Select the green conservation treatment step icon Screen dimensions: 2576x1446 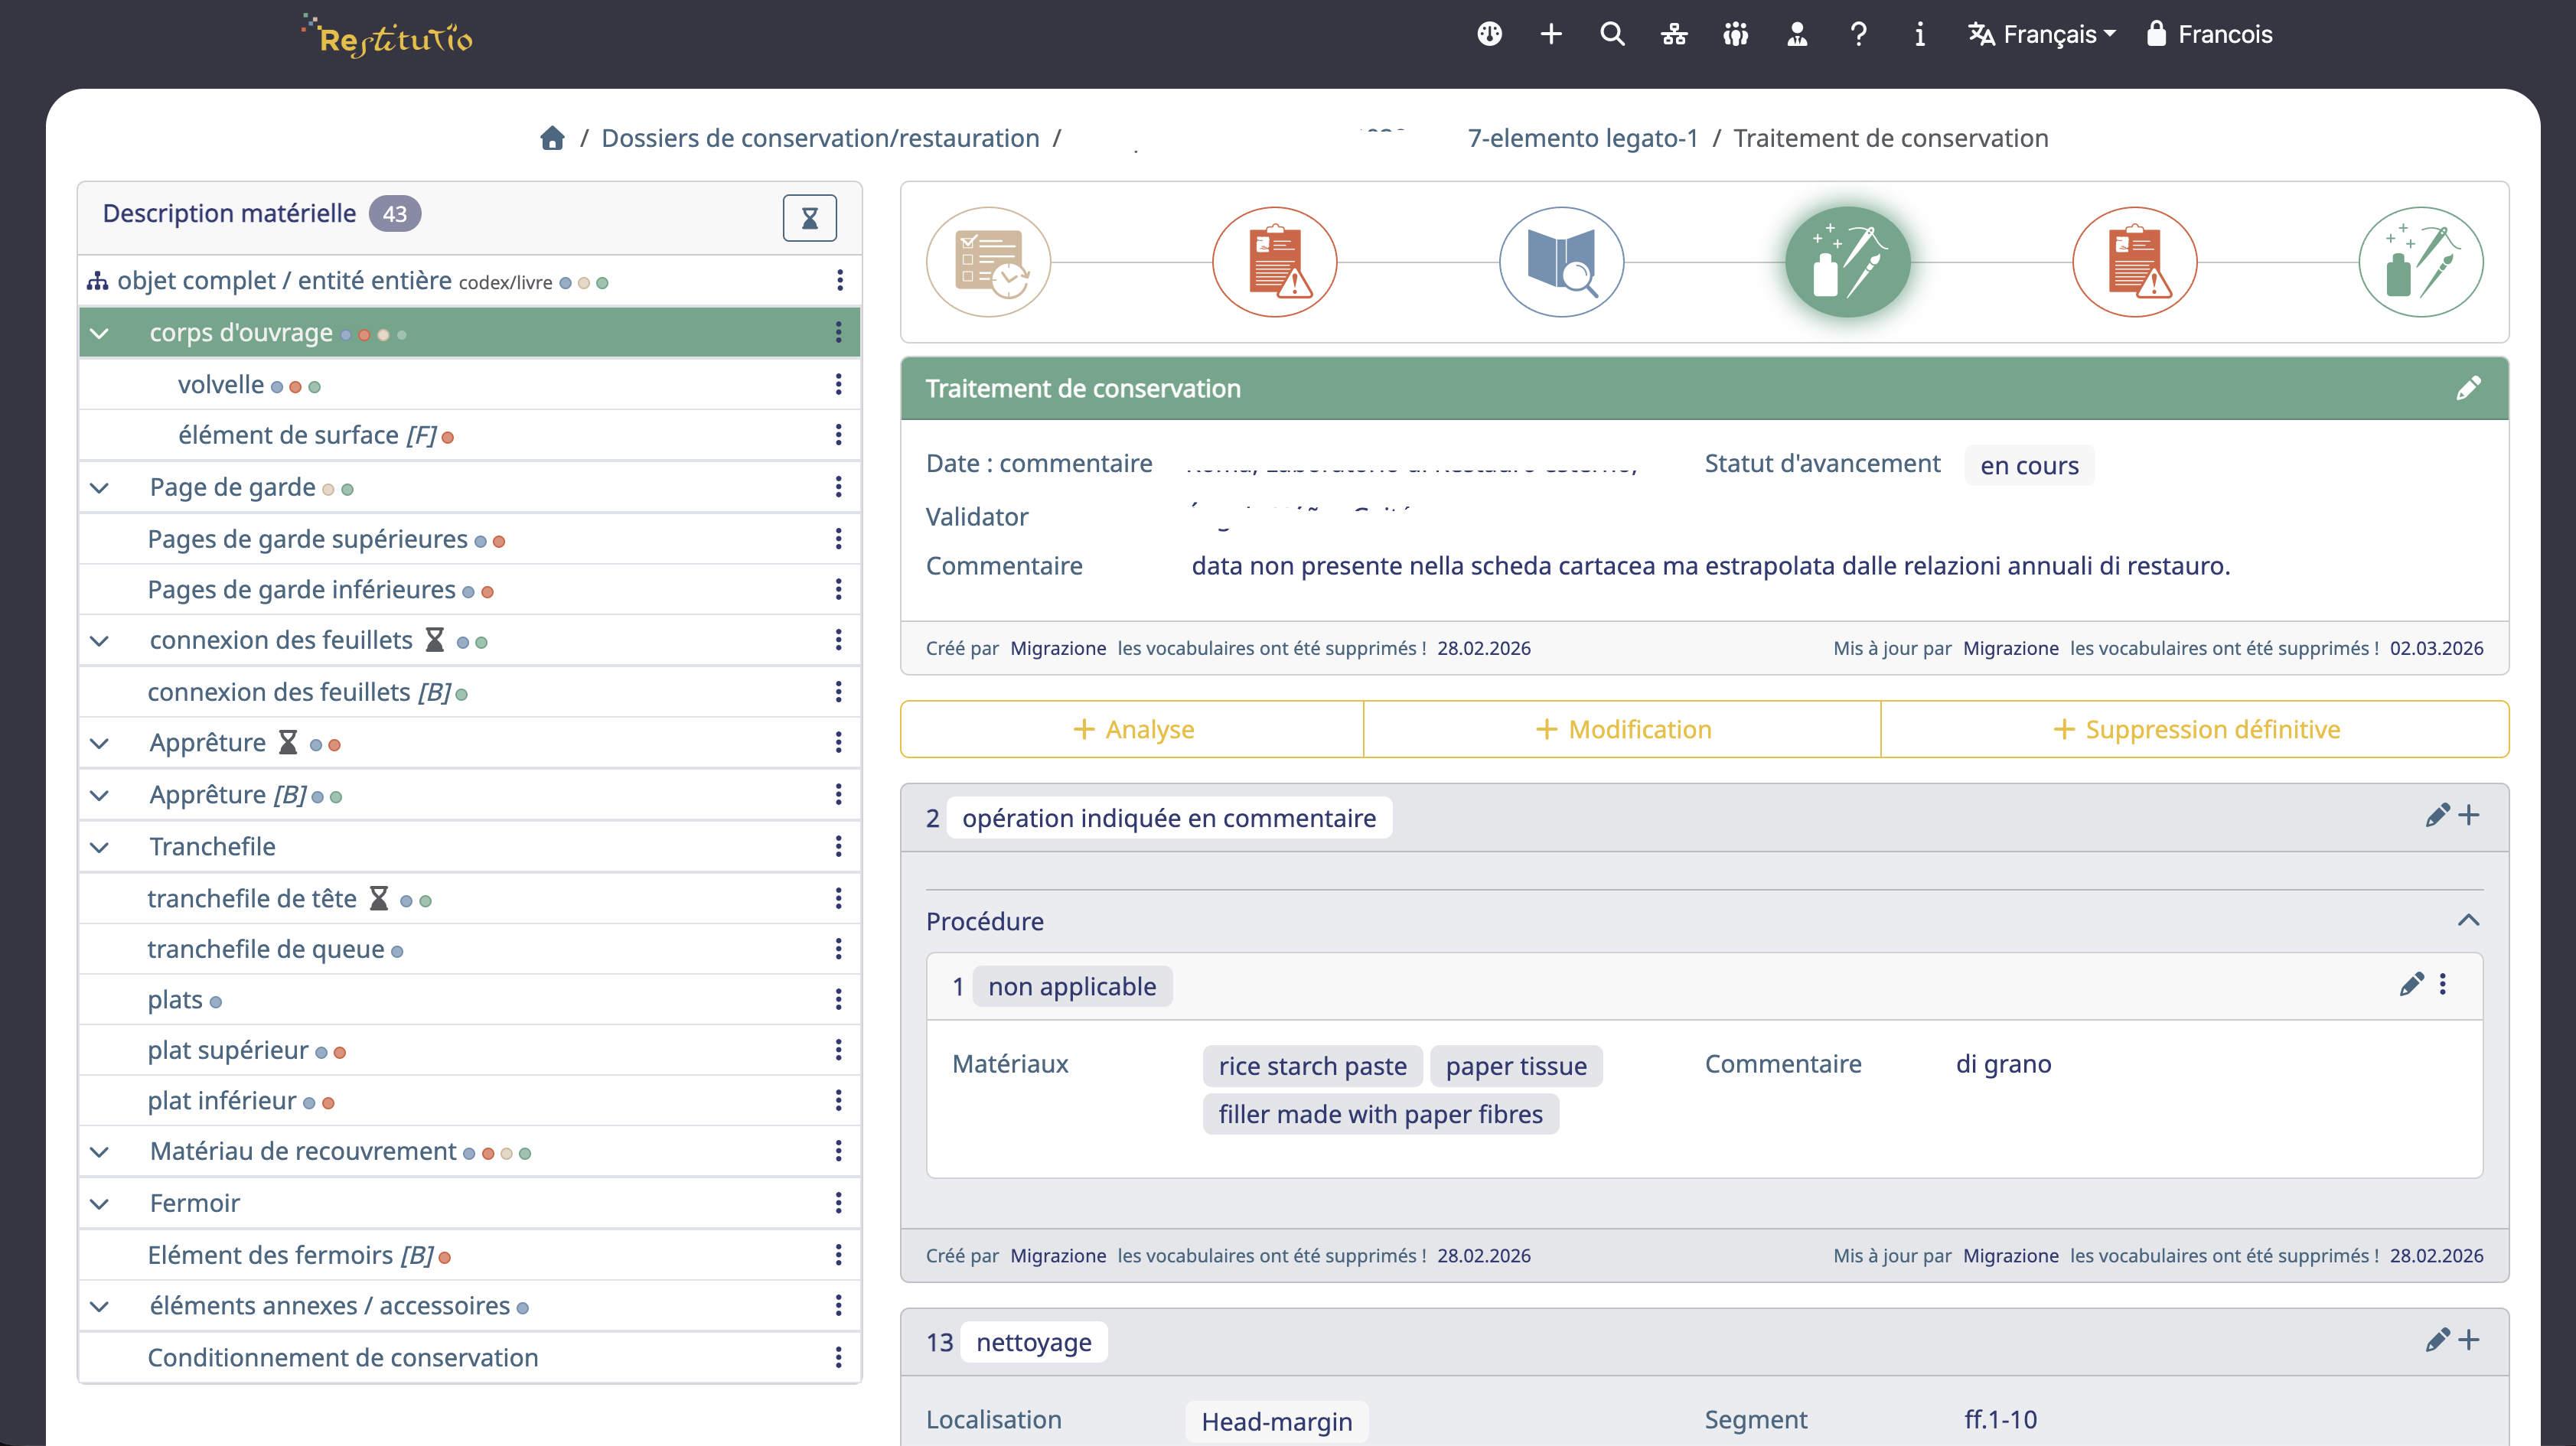click(1848, 262)
